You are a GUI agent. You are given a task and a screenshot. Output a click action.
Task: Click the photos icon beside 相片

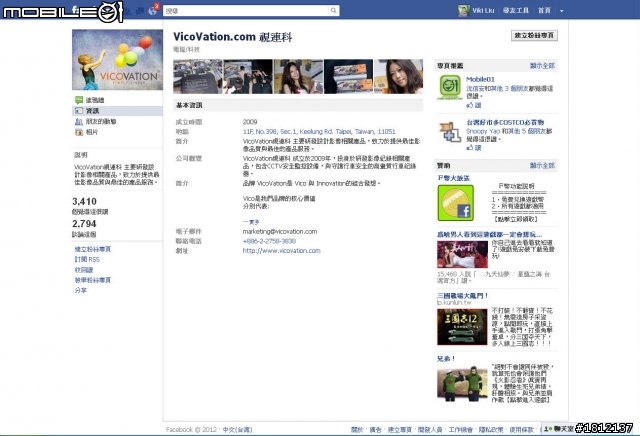click(x=79, y=132)
